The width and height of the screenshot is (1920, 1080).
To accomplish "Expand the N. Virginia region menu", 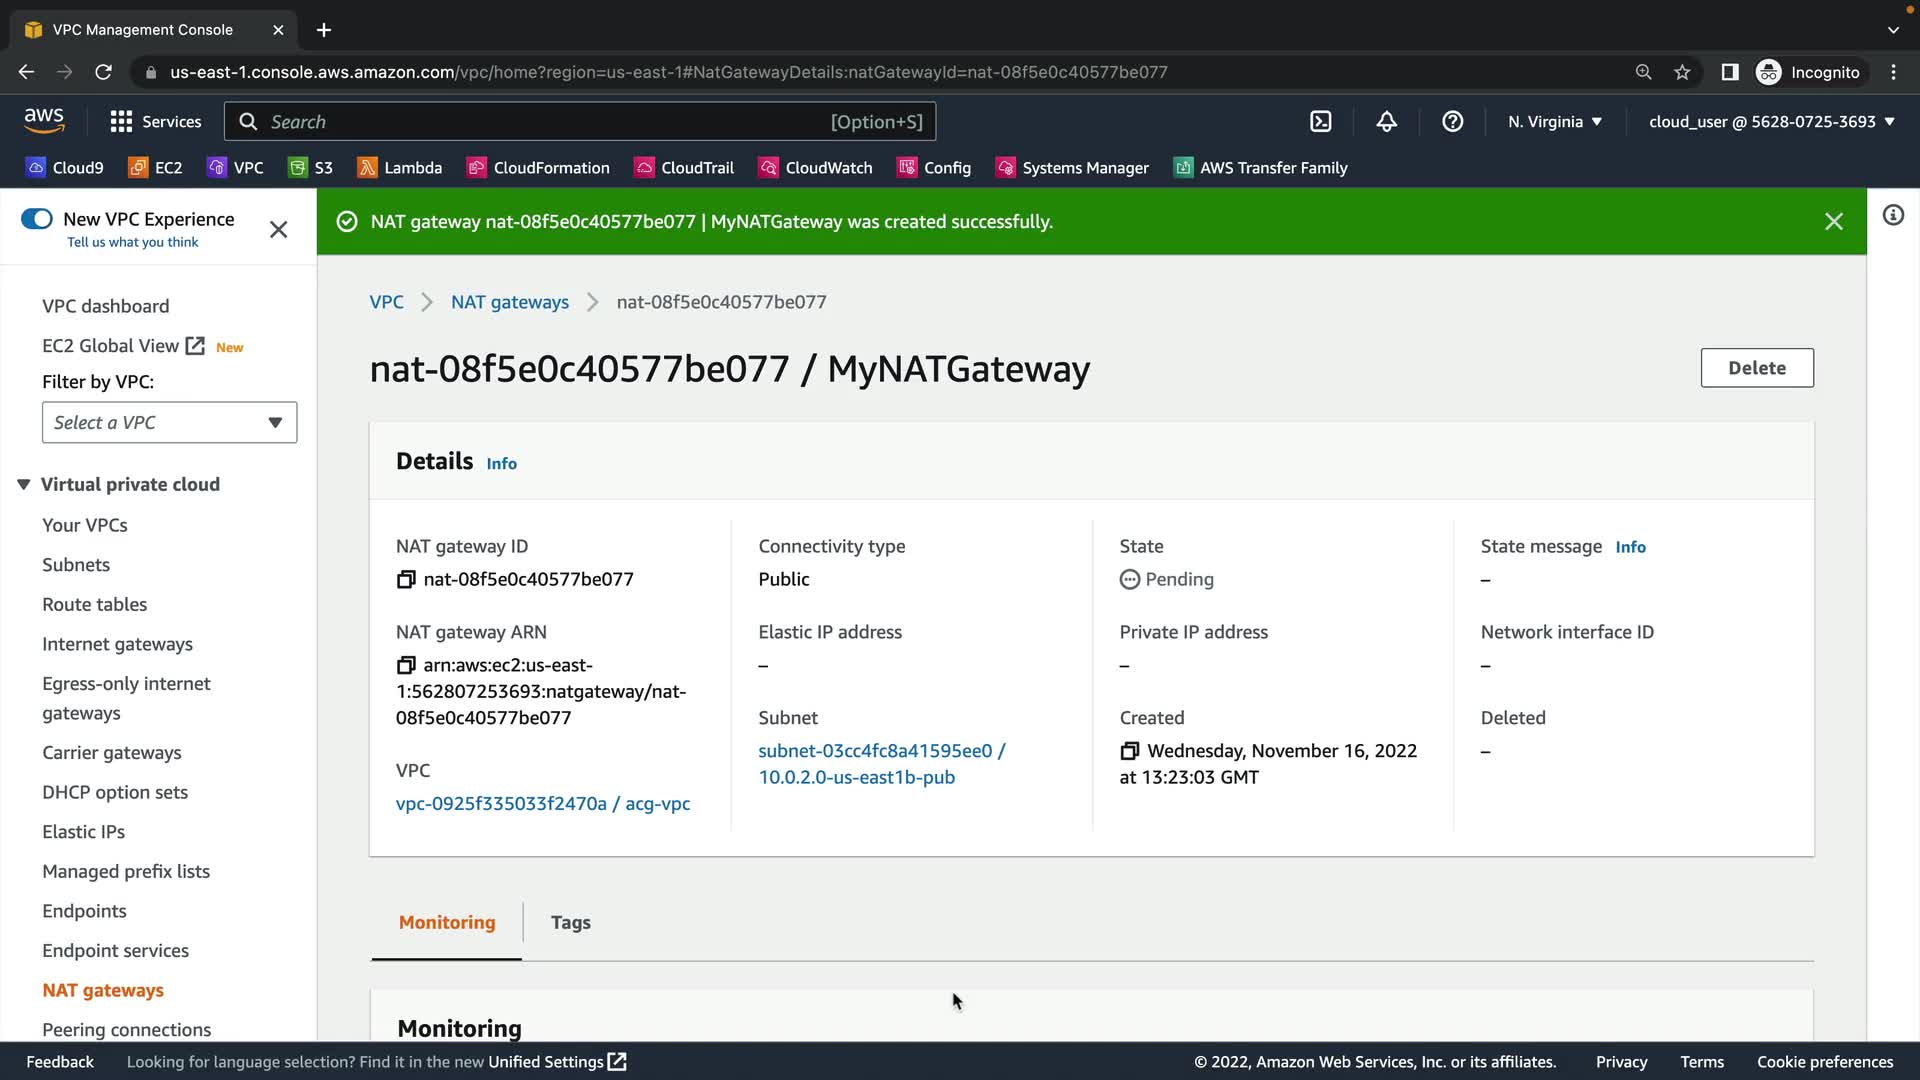I will [x=1555, y=122].
